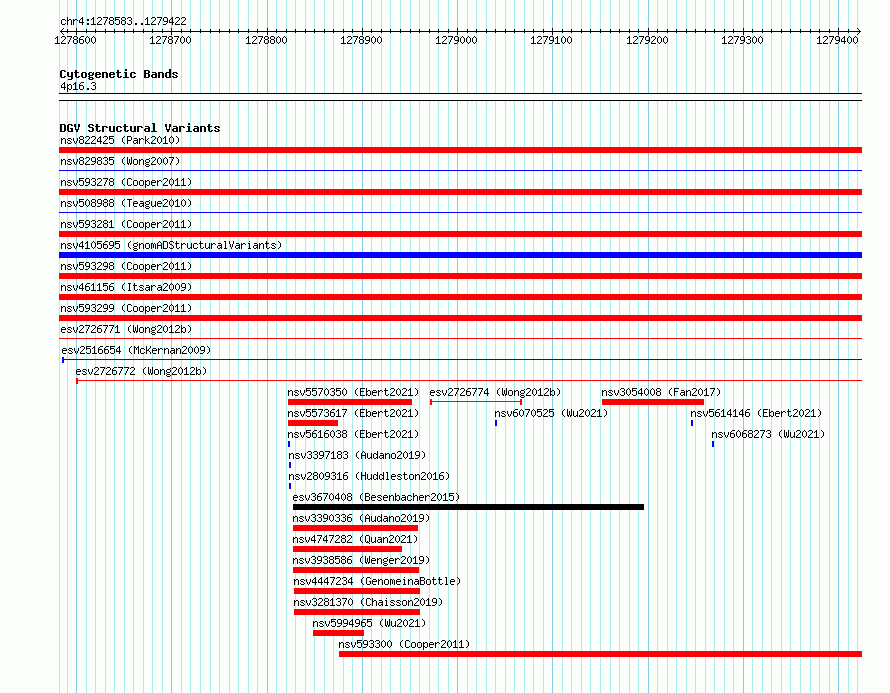This screenshot has width=890, height=693.
Task: Select the thick blue nsv4105695 bar
Action: (460, 255)
